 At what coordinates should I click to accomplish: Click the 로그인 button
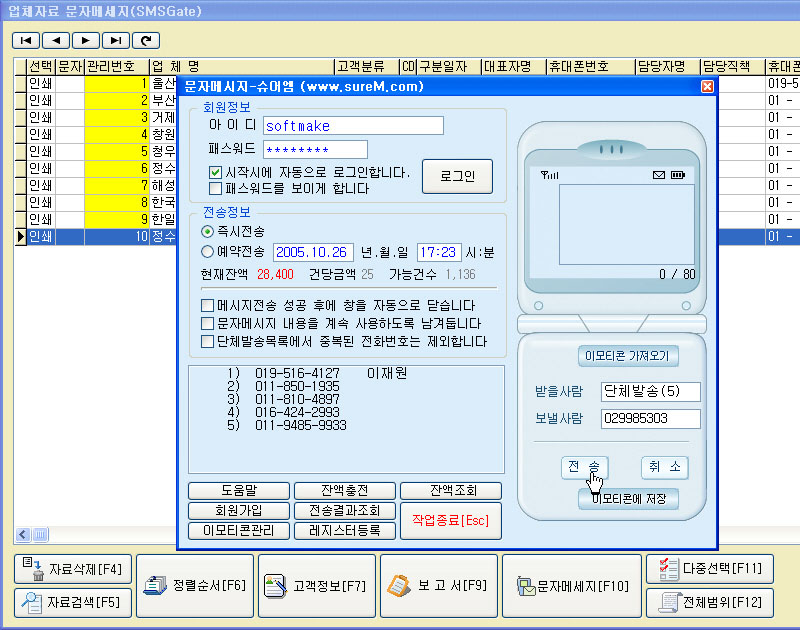[x=458, y=177]
